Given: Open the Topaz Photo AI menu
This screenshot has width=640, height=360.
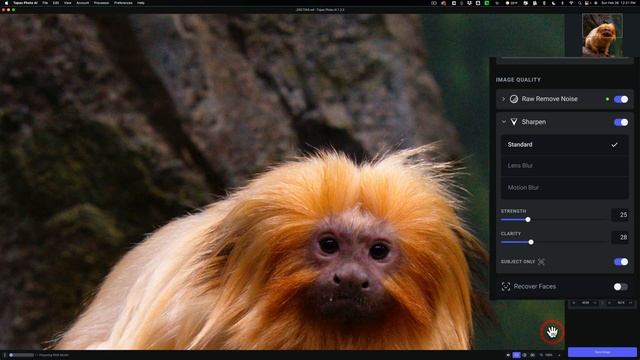Looking at the screenshot, I should point(25,3).
